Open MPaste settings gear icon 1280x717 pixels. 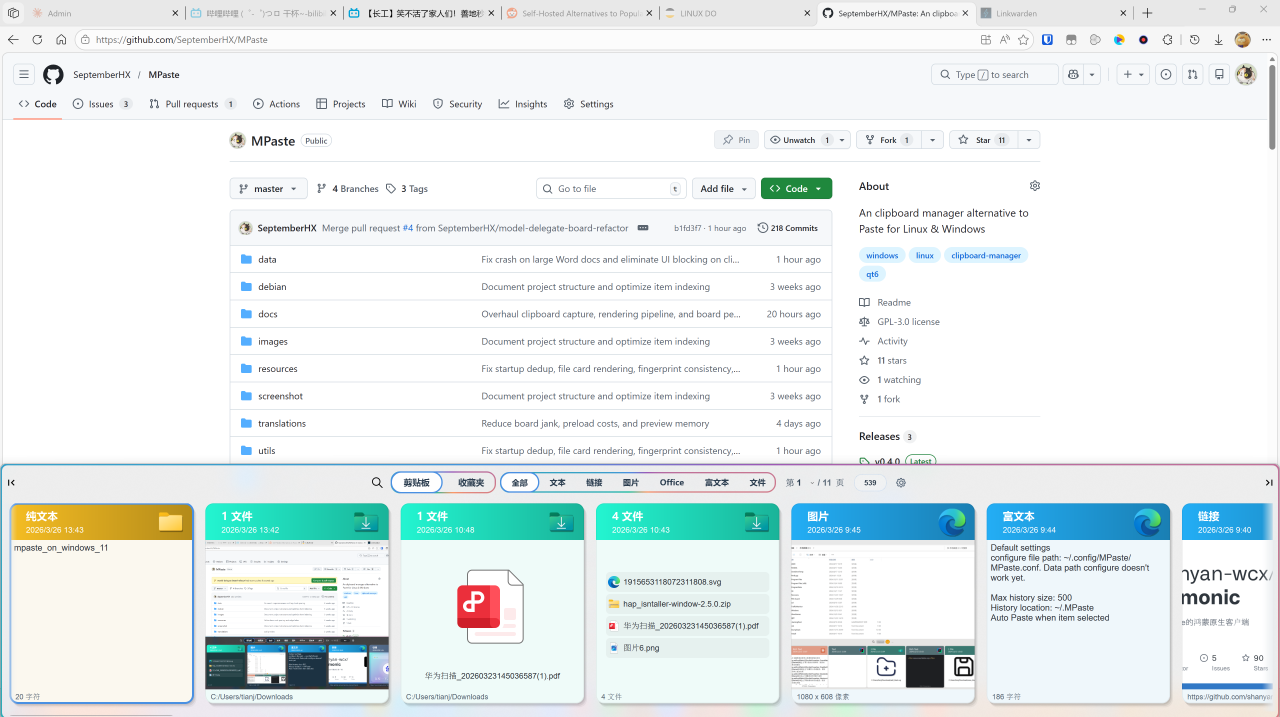point(901,483)
